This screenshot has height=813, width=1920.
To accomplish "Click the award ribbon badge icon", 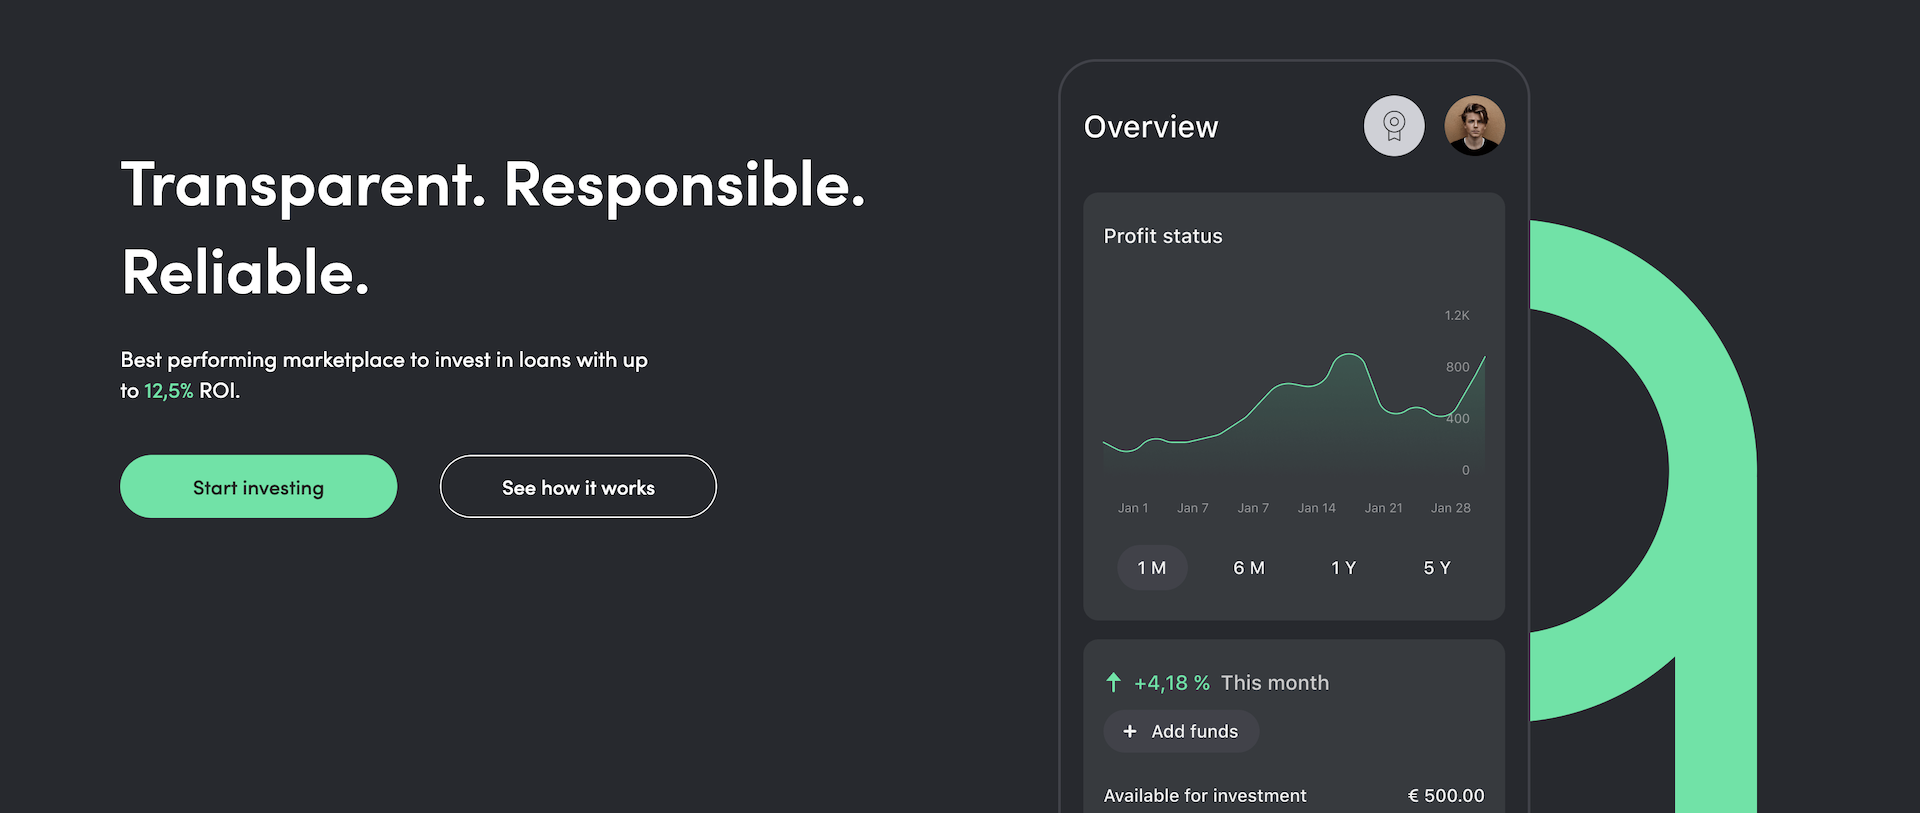I will click(x=1394, y=126).
